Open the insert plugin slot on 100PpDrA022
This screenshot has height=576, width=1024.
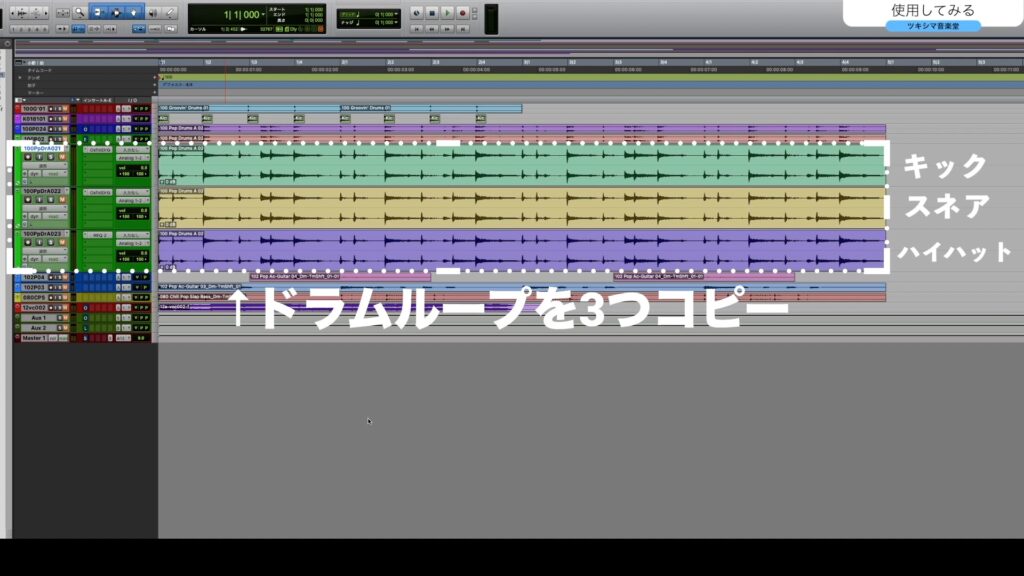click(98, 193)
